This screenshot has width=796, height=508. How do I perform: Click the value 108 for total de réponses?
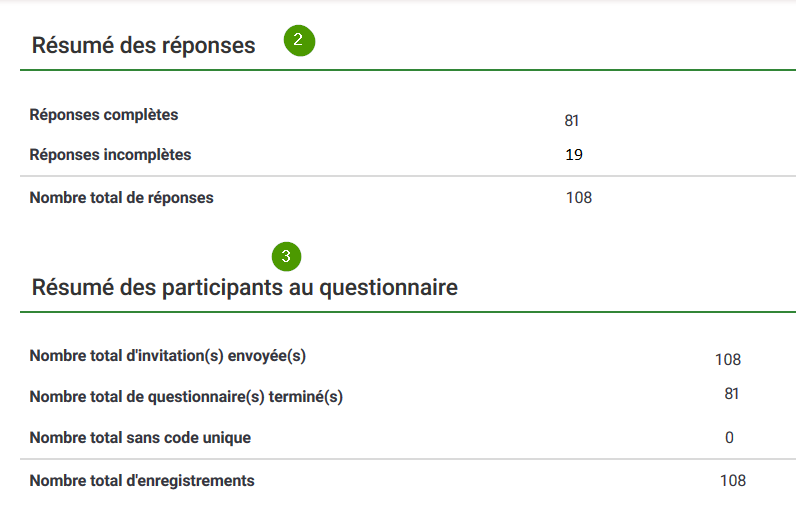579,197
